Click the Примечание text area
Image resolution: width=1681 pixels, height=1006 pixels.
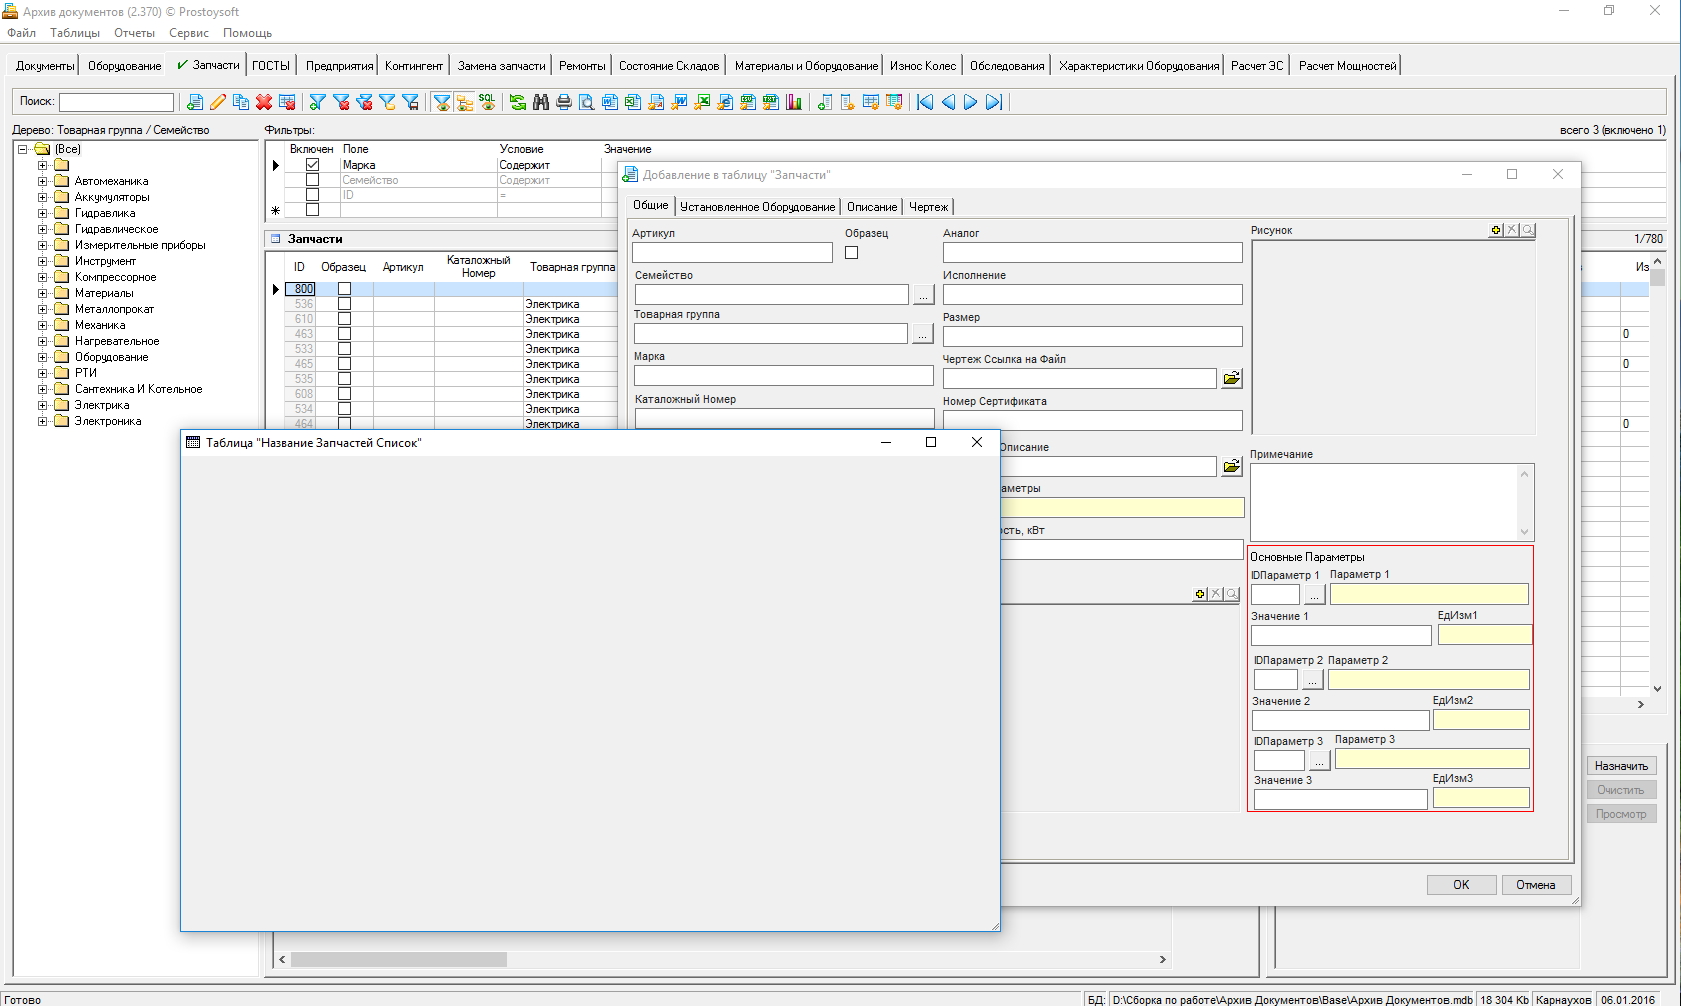(1384, 502)
